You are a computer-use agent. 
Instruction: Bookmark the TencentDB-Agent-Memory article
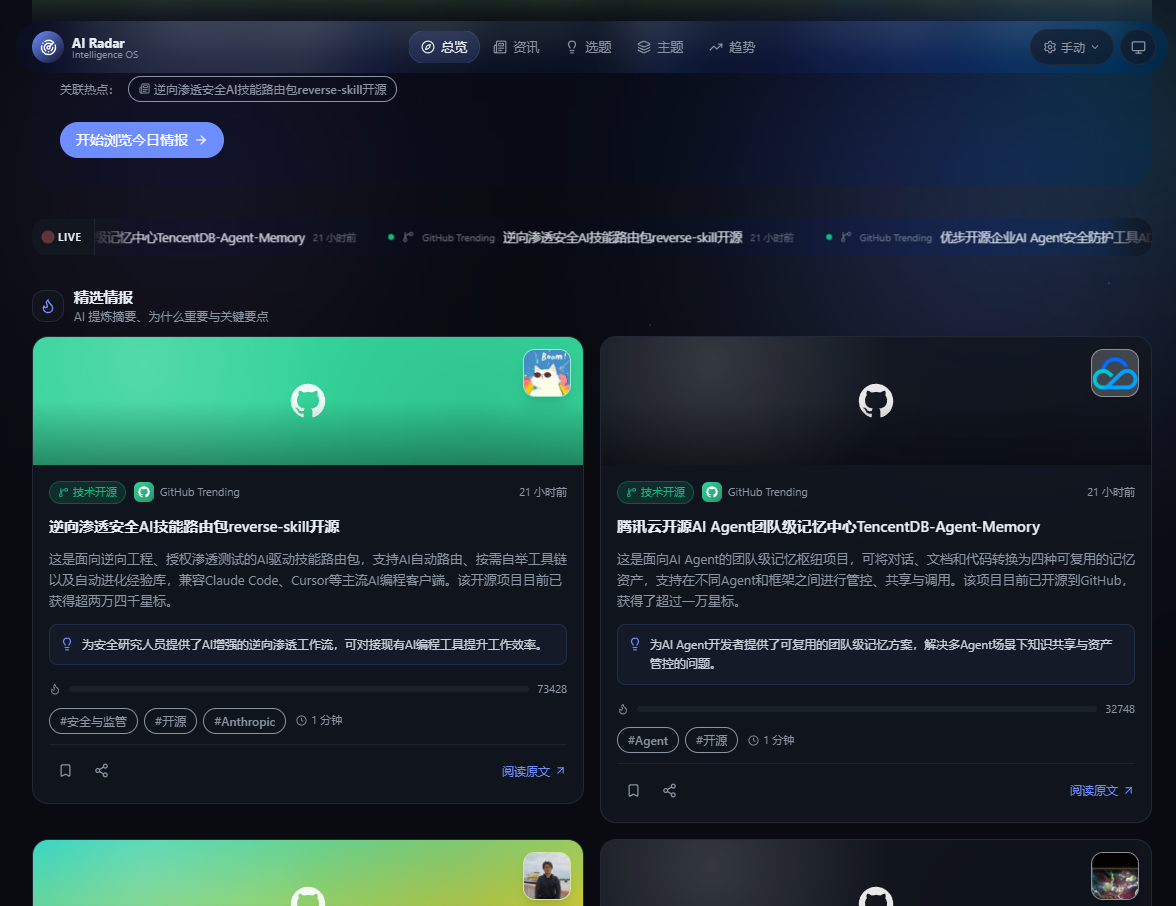(633, 790)
